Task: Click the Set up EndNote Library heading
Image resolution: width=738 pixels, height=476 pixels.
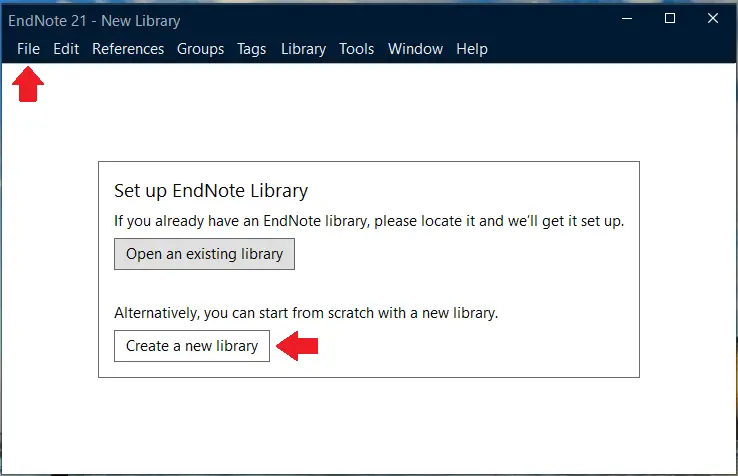Action: [211, 191]
